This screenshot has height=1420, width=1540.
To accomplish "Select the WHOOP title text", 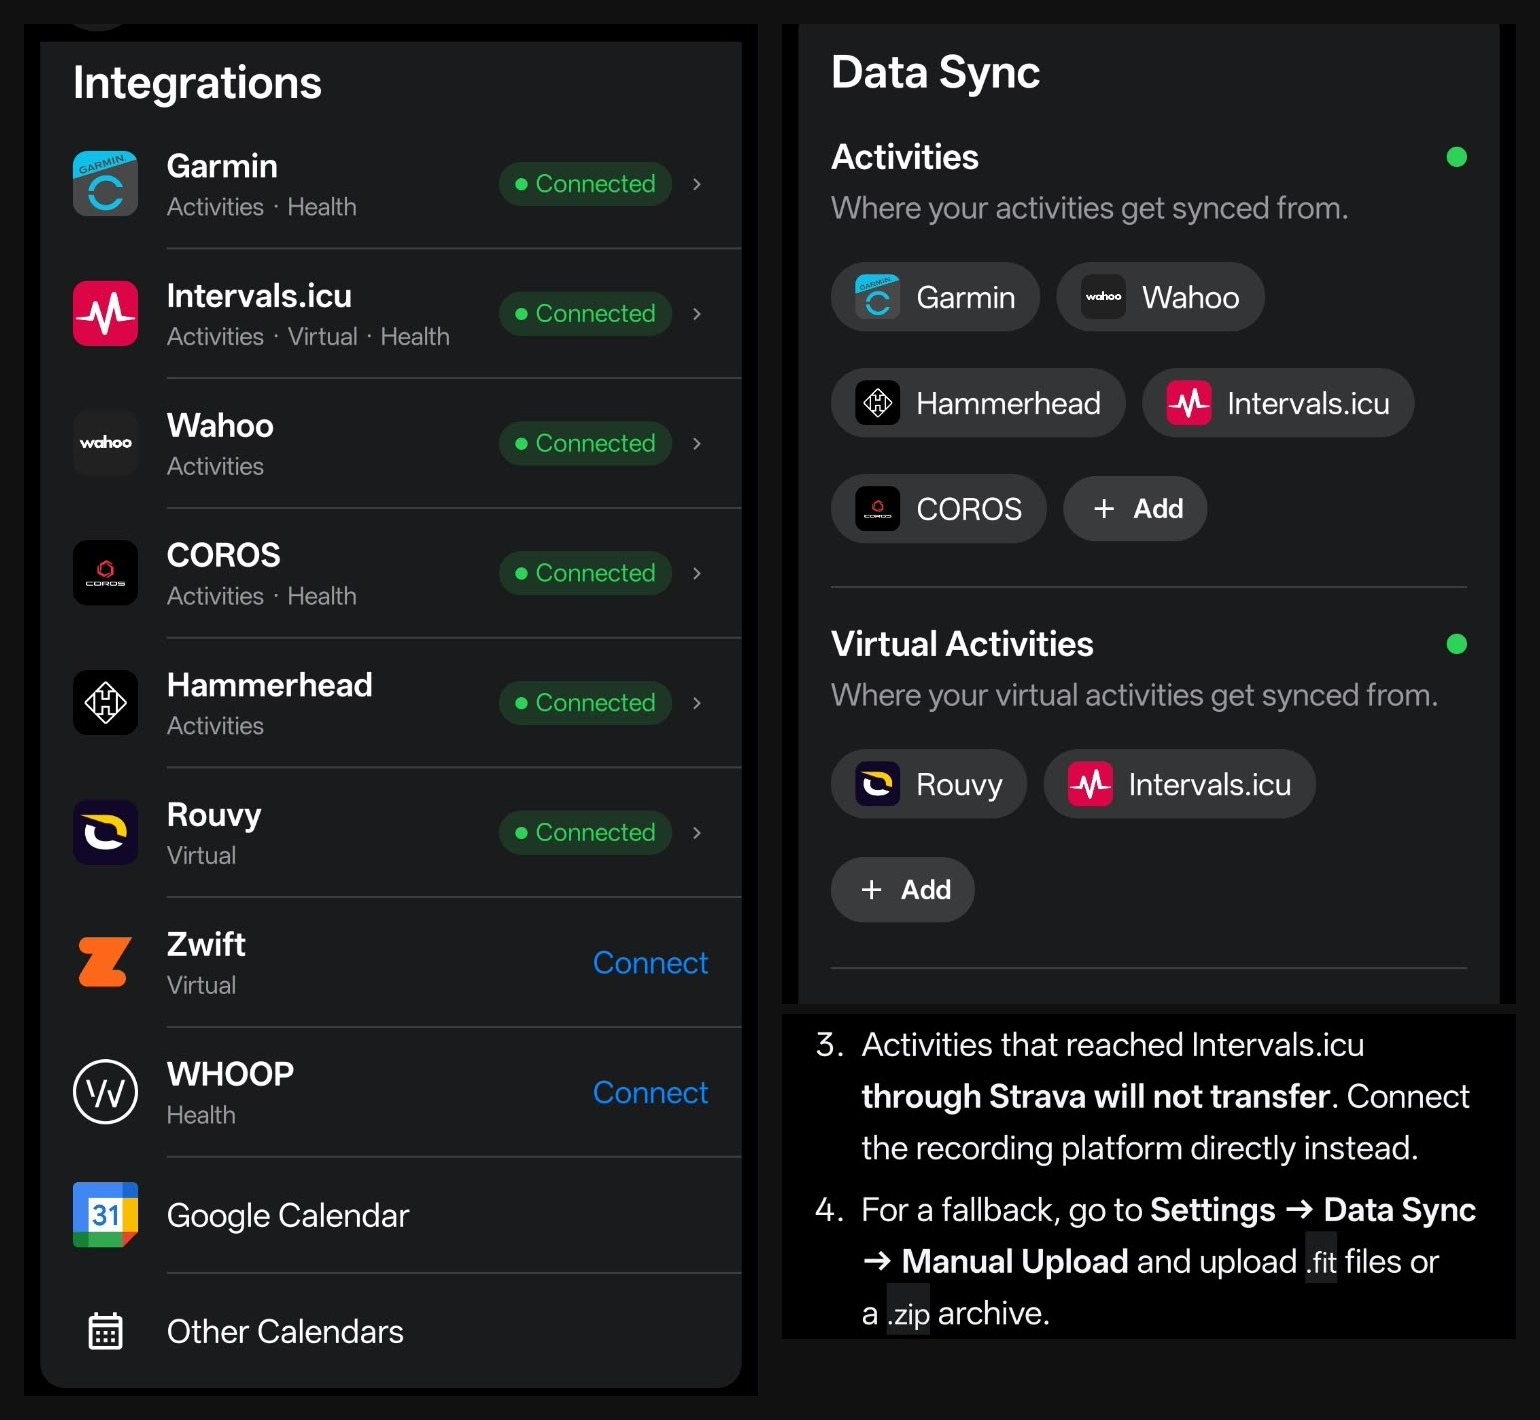I will tap(230, 1074).
